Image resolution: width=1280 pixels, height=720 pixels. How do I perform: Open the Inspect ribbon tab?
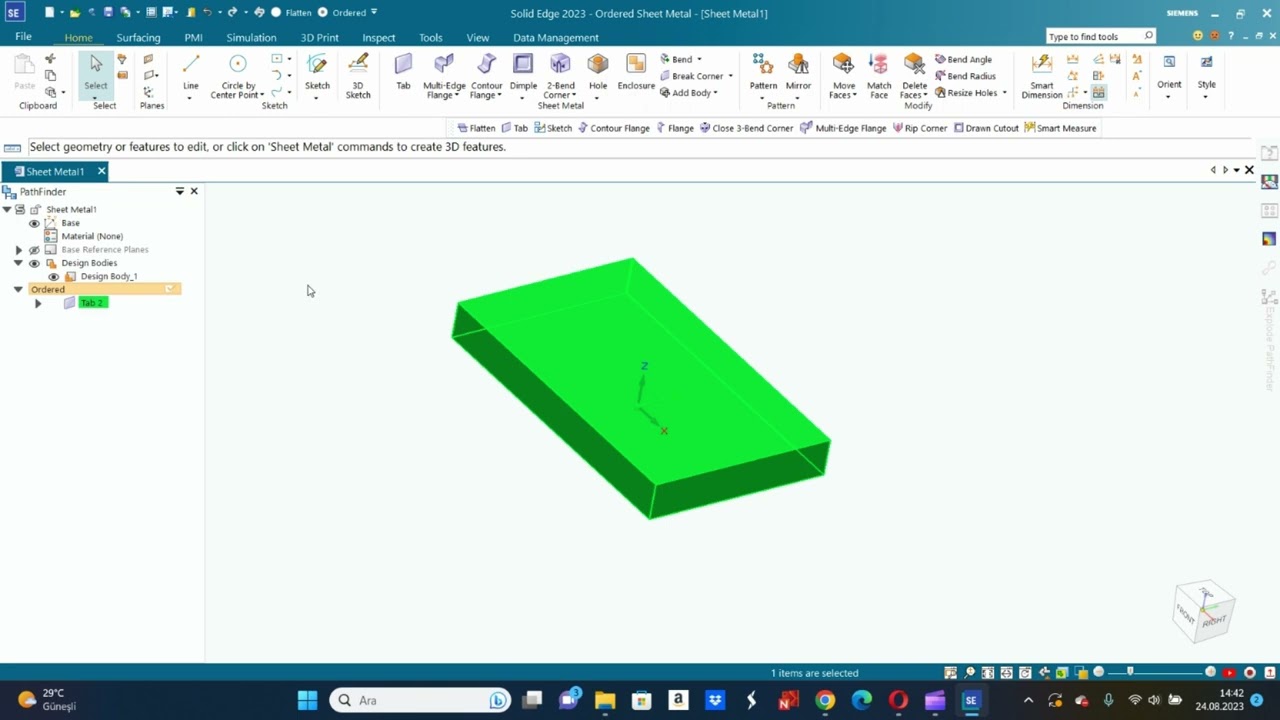point(379,38)
